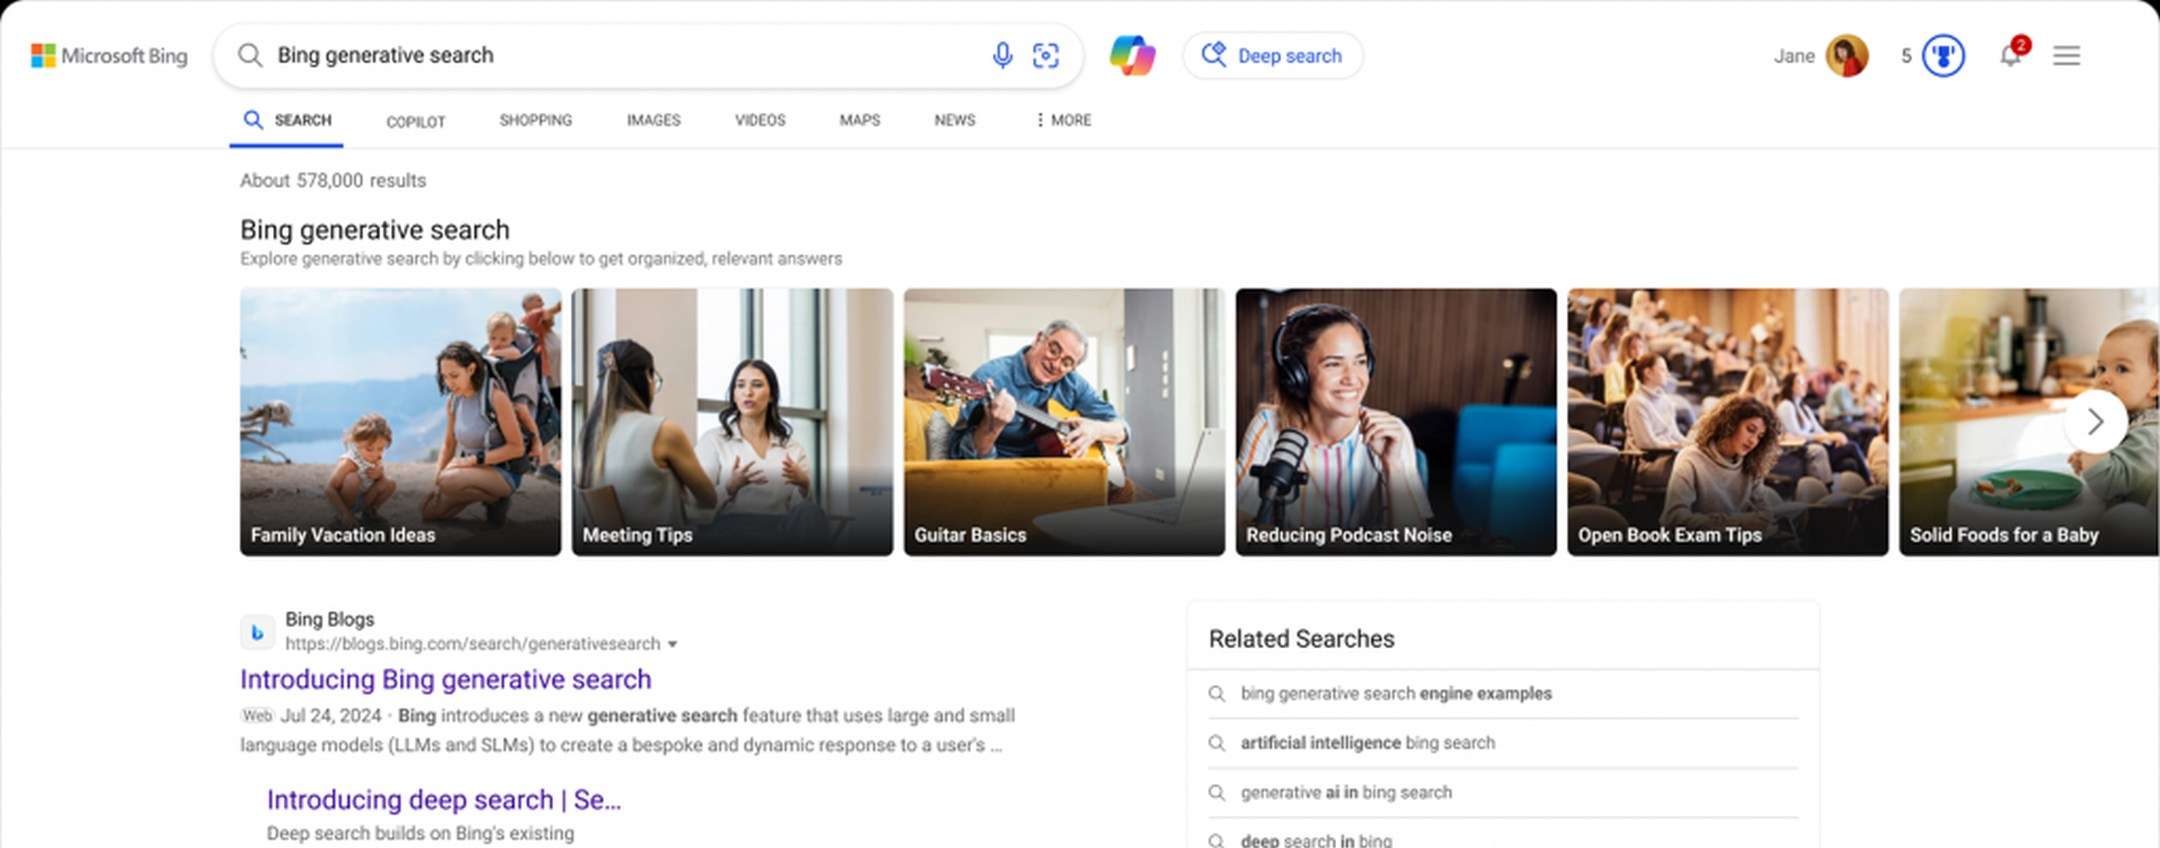Switch to the MAPS tab

tap(860, 120)
